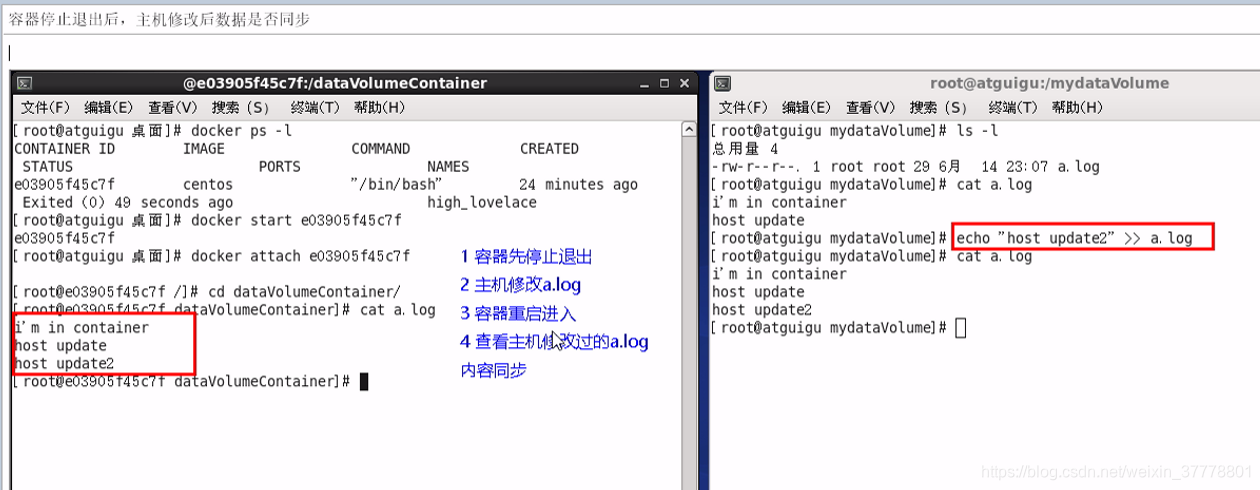Image resolution: width=1260 pixels, height=490 pixels.
Task: Open 编辑(E) menu in mydataVolume terminal
Action: 807,107
